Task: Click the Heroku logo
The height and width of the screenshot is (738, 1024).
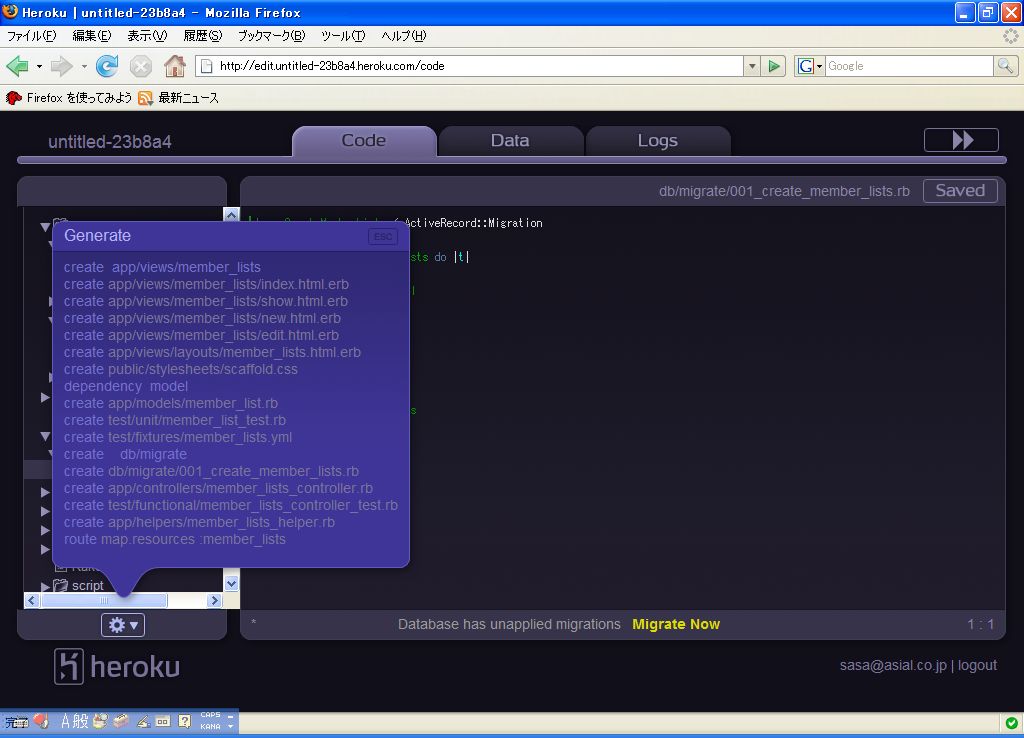Action: point(117,667)
